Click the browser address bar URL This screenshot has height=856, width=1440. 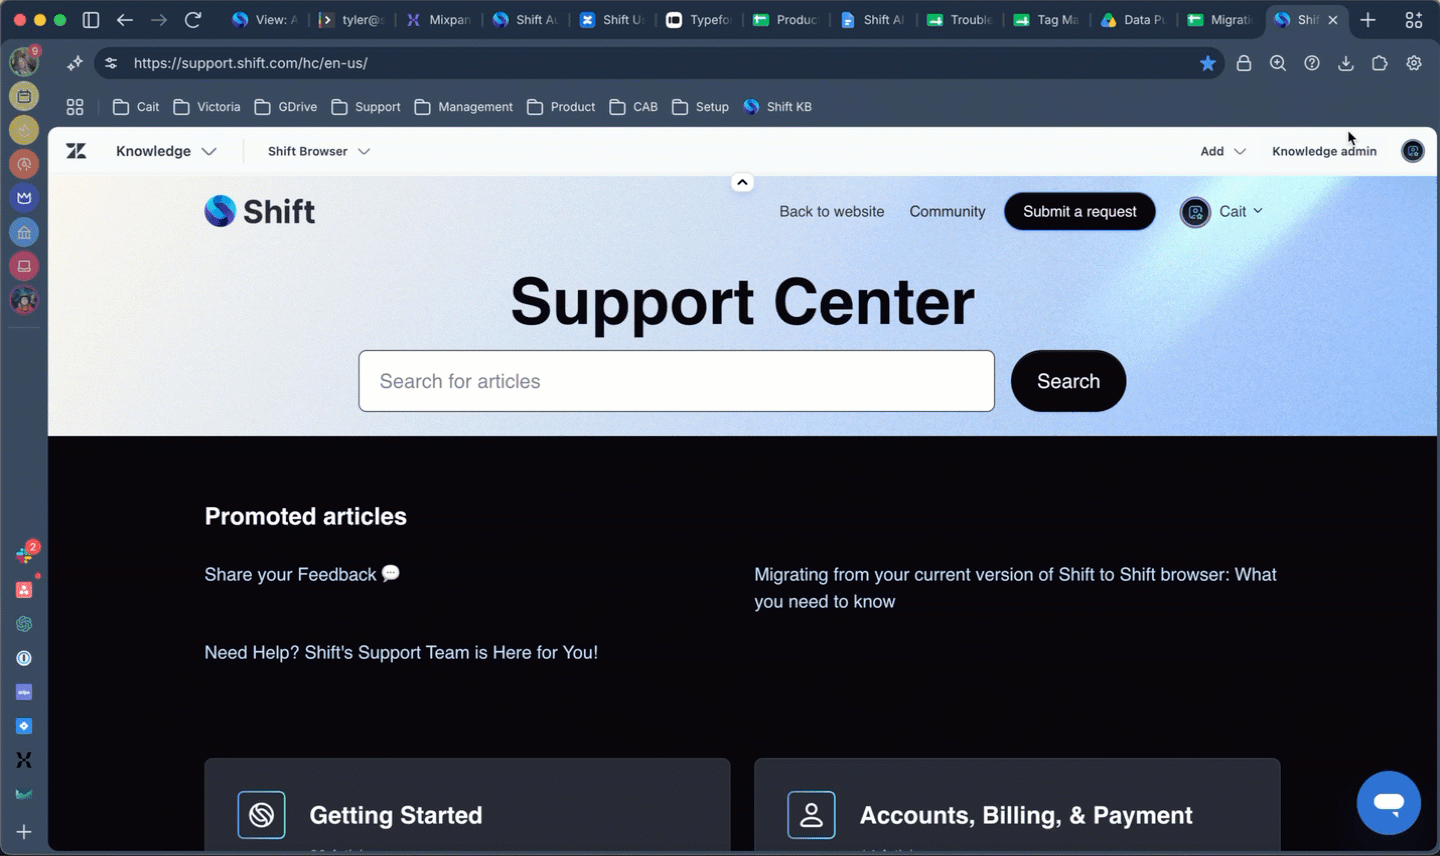[x=251, y=63]
